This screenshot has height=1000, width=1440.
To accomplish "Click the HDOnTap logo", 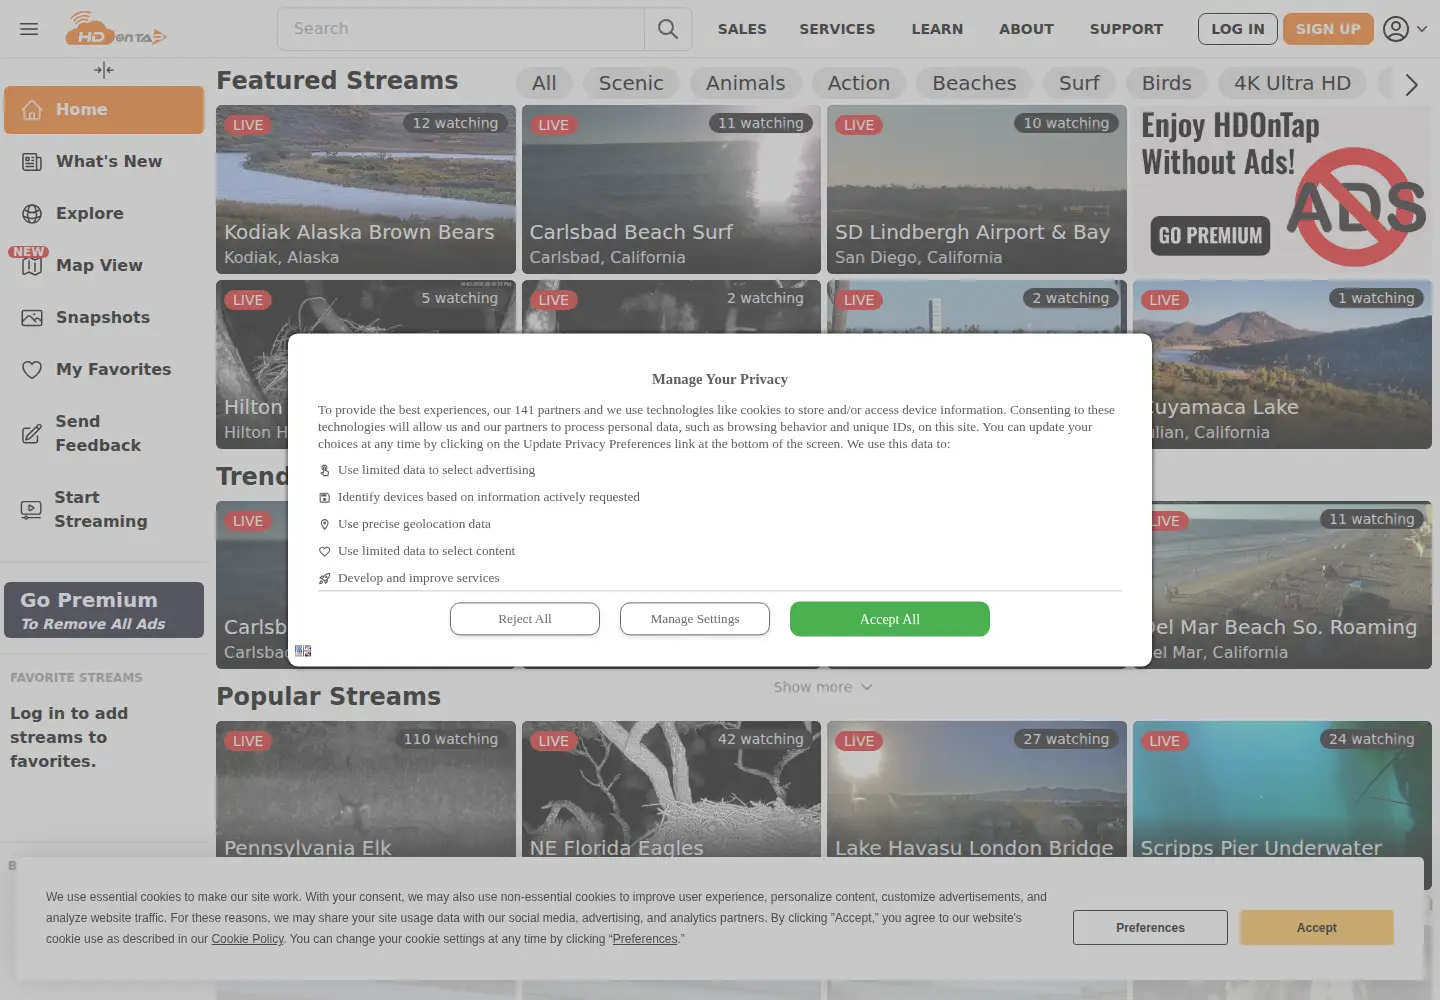I will 116,29.
